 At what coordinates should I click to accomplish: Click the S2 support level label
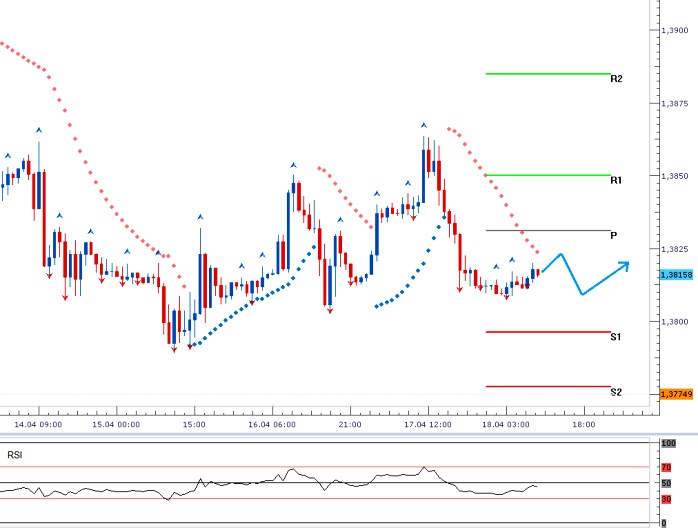coord(616,392)
